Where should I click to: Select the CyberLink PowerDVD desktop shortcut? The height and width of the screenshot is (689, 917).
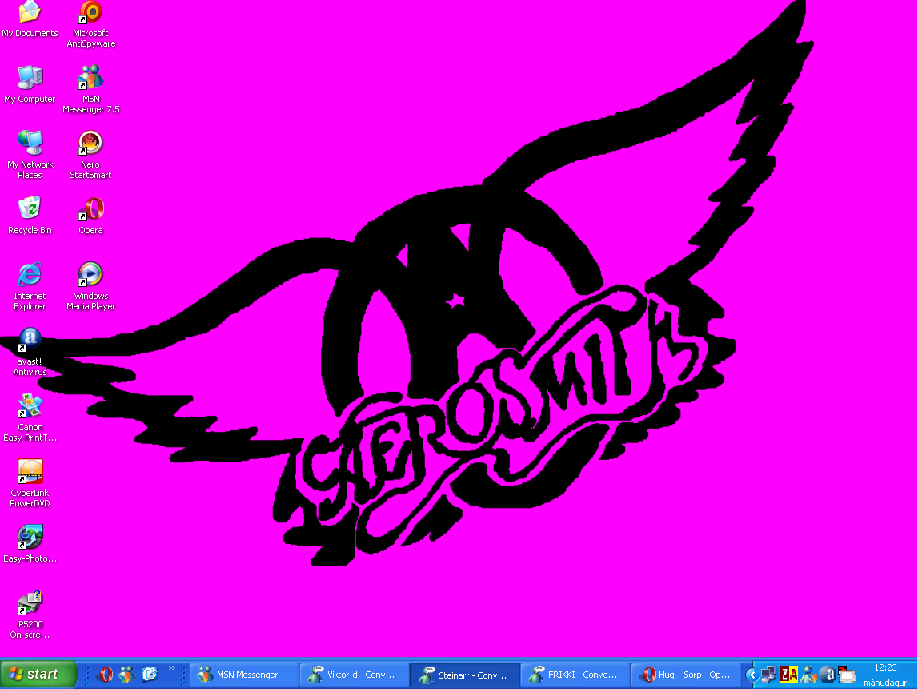[x=30, y=483]
